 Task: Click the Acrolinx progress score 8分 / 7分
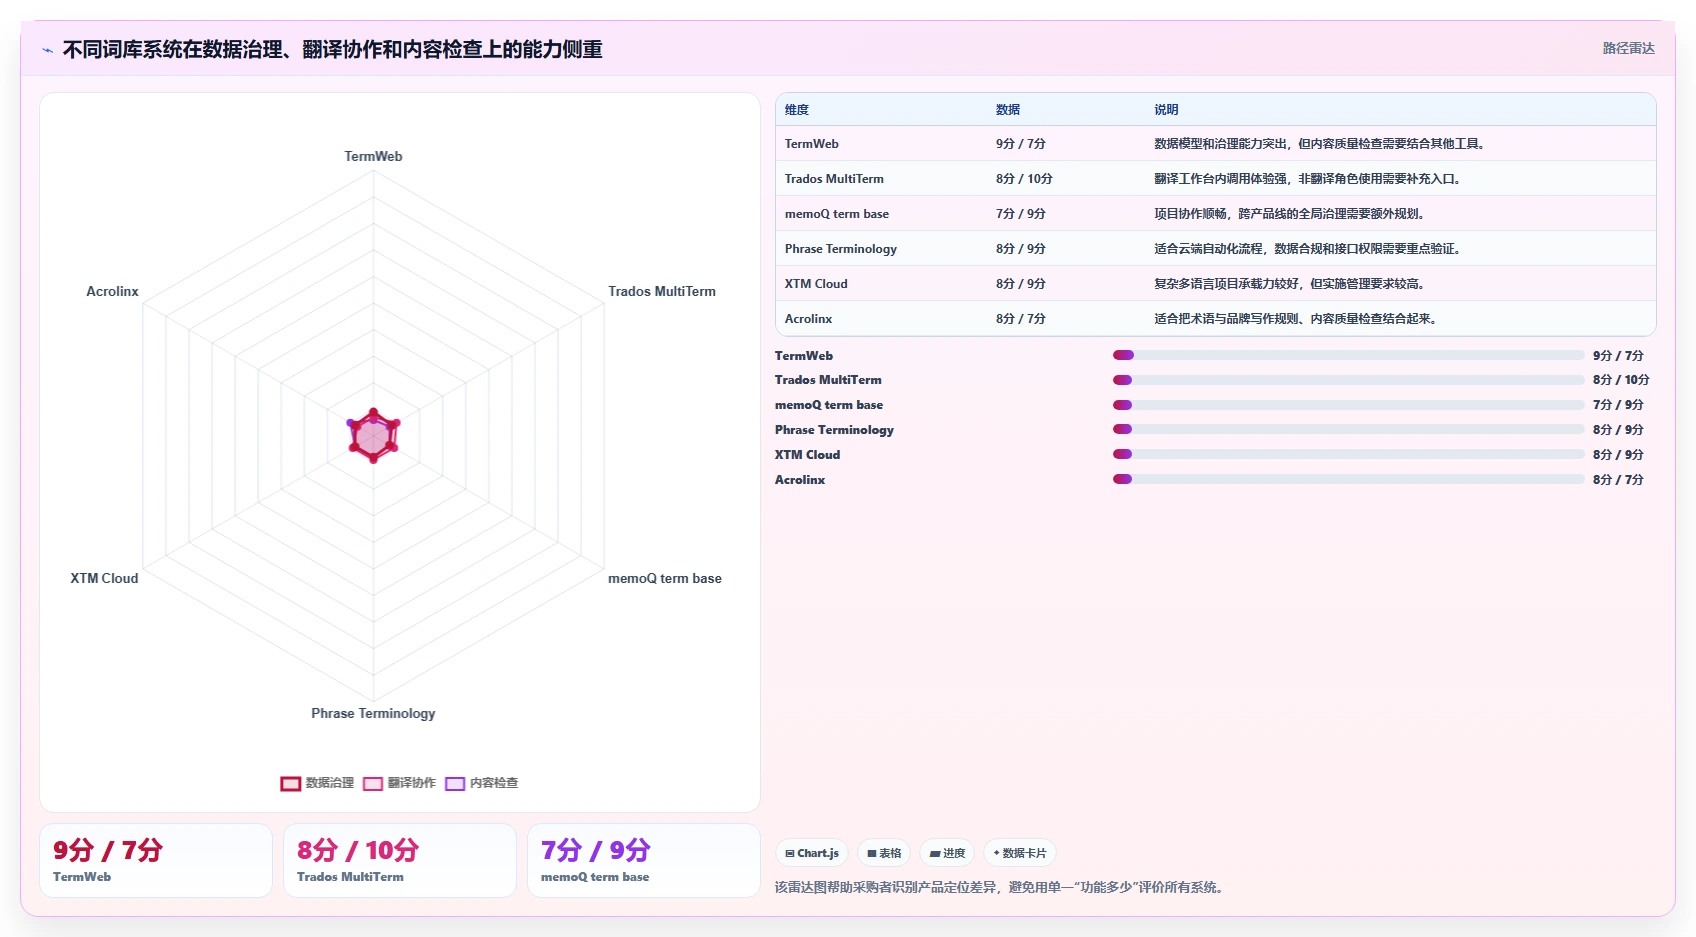(x=1618, y=480)
